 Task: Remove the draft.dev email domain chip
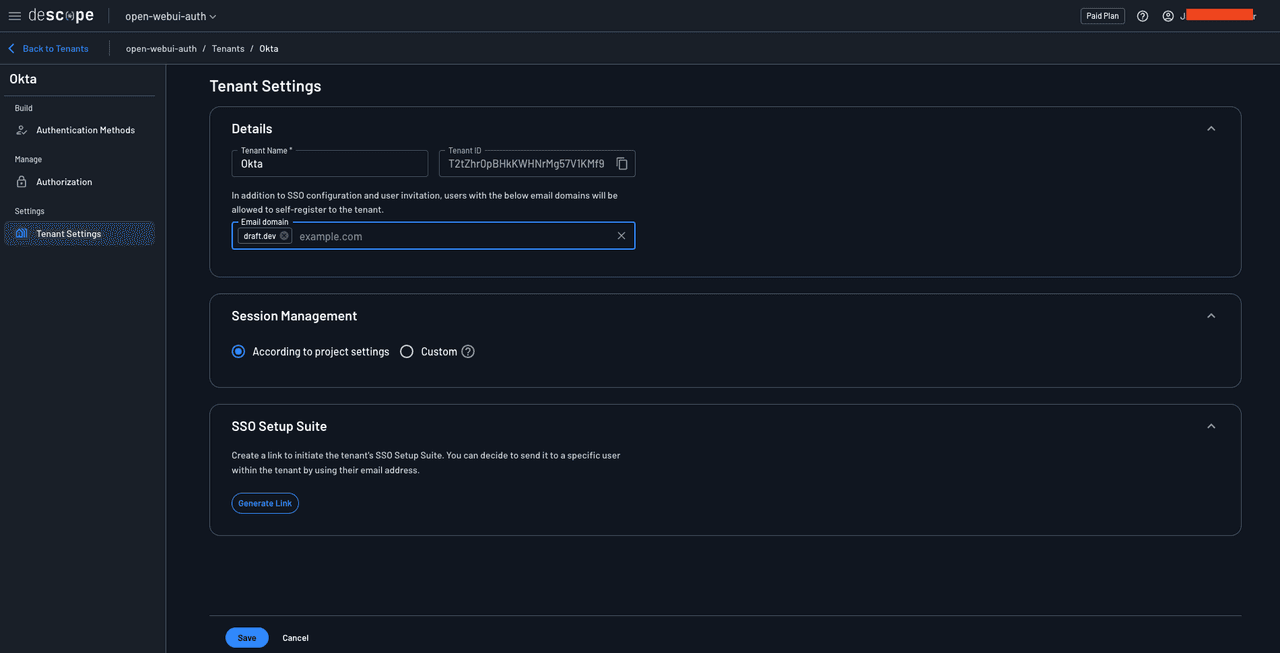point(284,236)
